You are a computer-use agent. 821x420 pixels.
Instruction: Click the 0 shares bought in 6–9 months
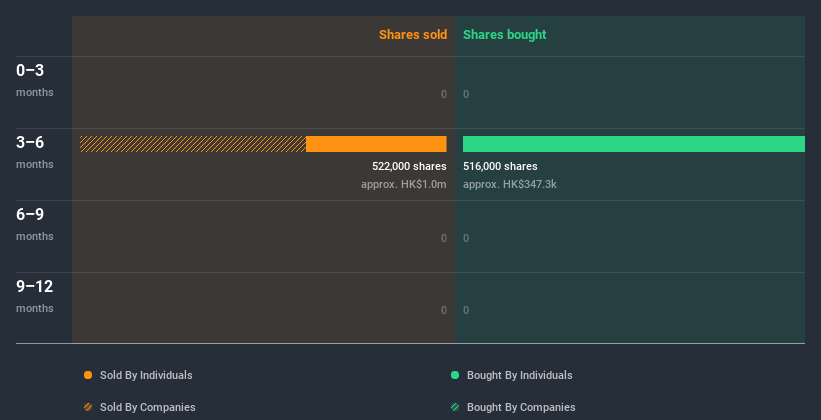(466, 238)
